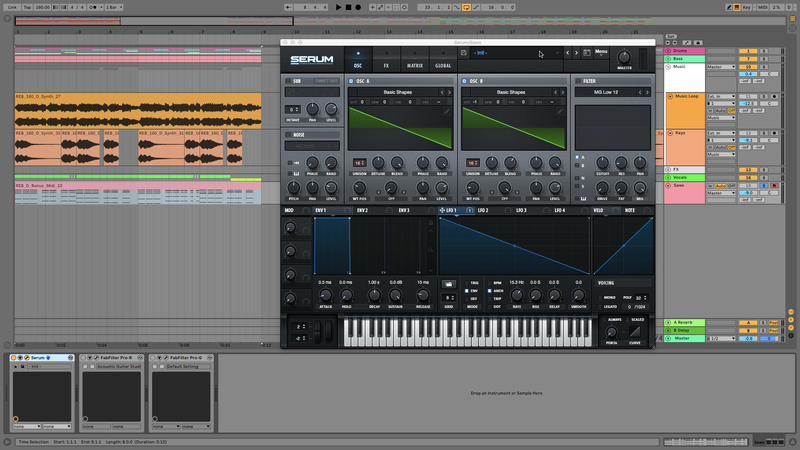This screenshot has height=450, width=800.
Task: Click the Link button in Ableton toolbar
Action: click(12, 7)
